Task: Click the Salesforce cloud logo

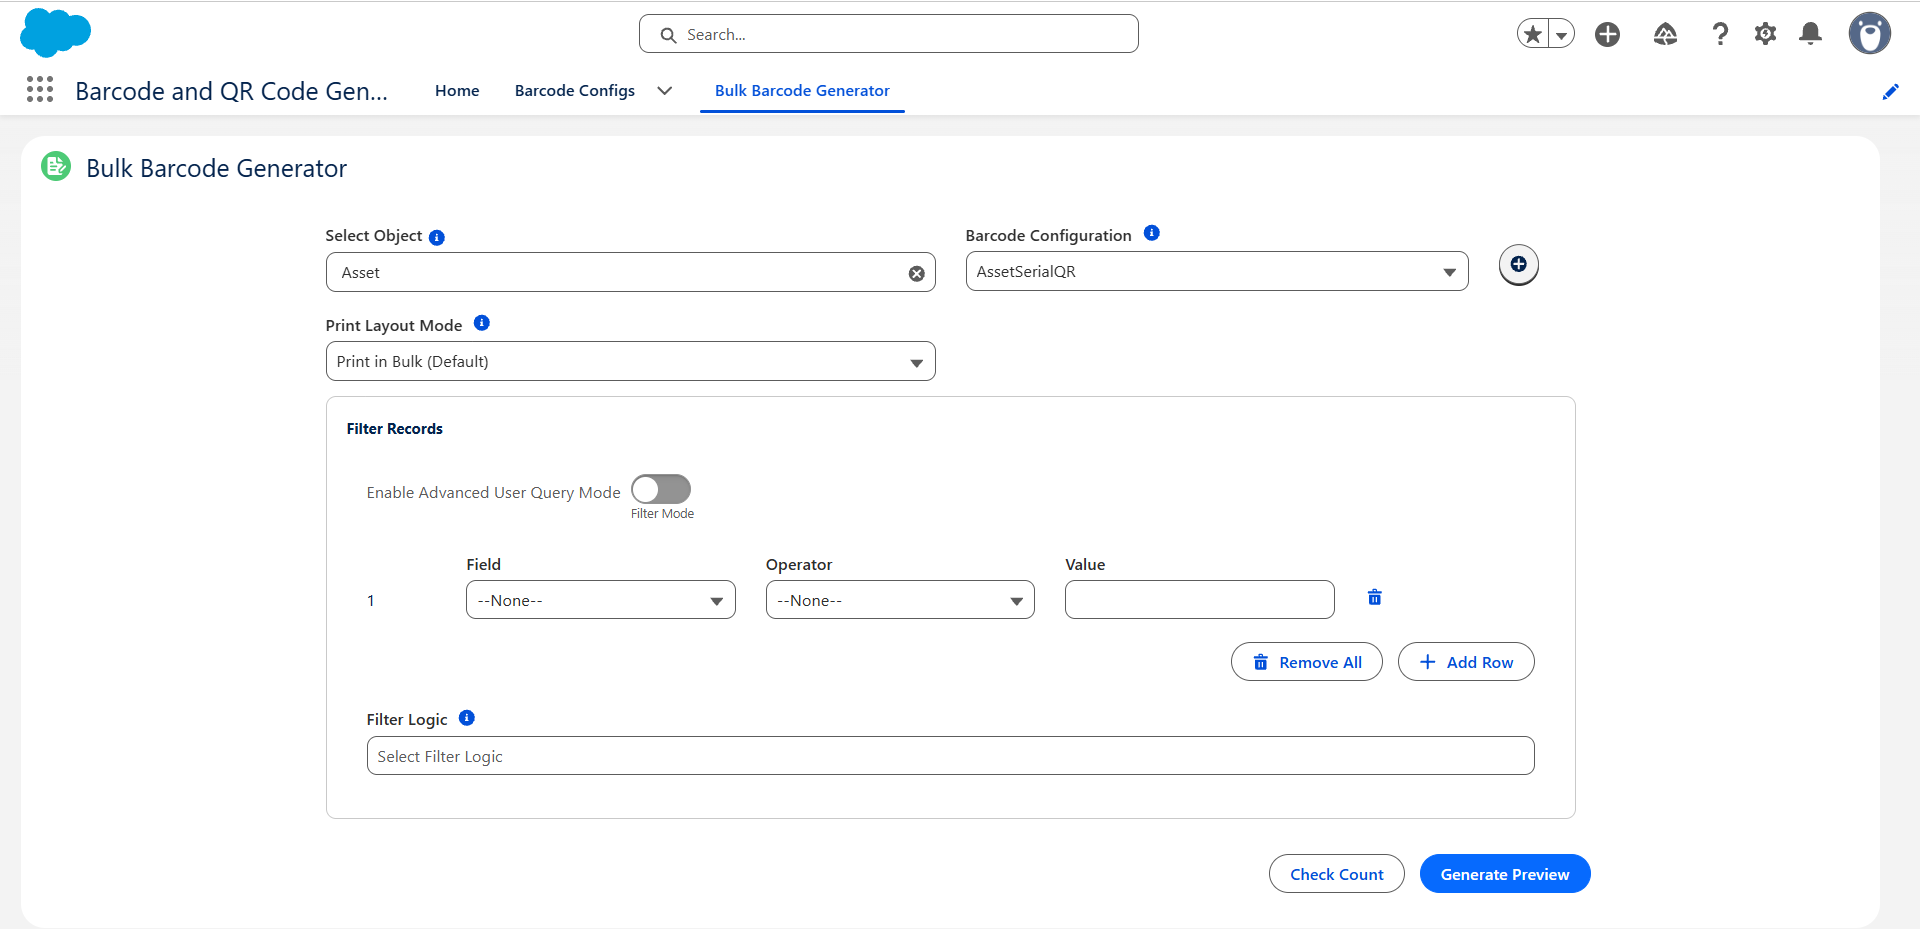Action: (55, 32)
